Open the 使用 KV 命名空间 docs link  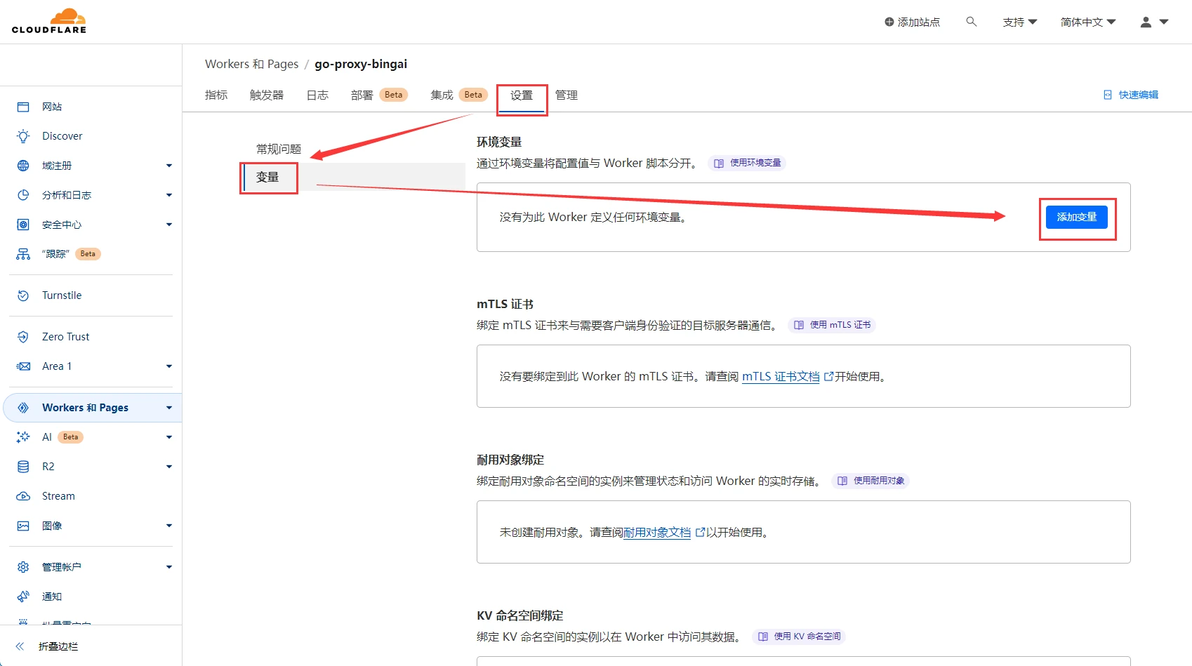click(799, 636)
